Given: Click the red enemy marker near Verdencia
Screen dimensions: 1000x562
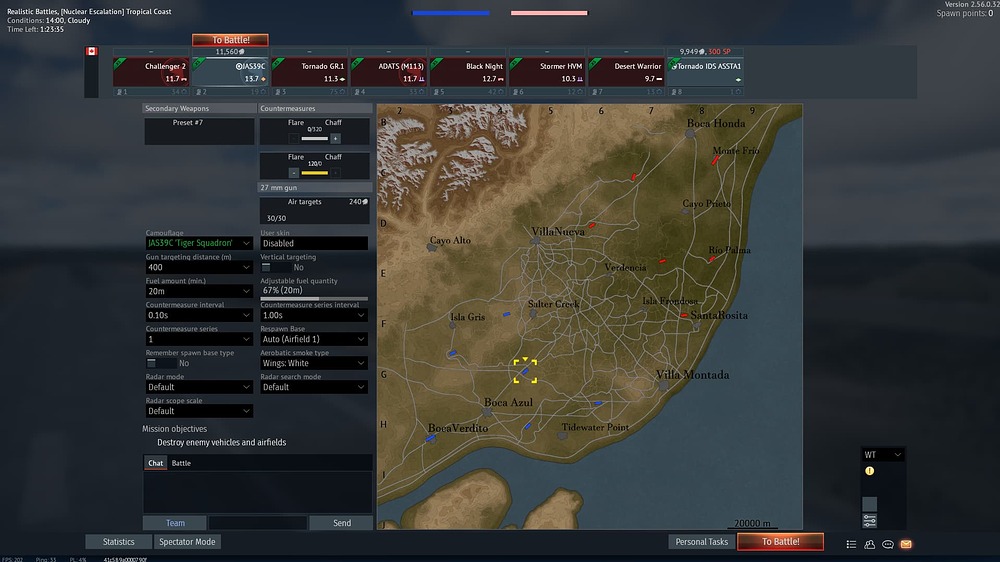Looking at the screenshot, I should click(663, 261).
